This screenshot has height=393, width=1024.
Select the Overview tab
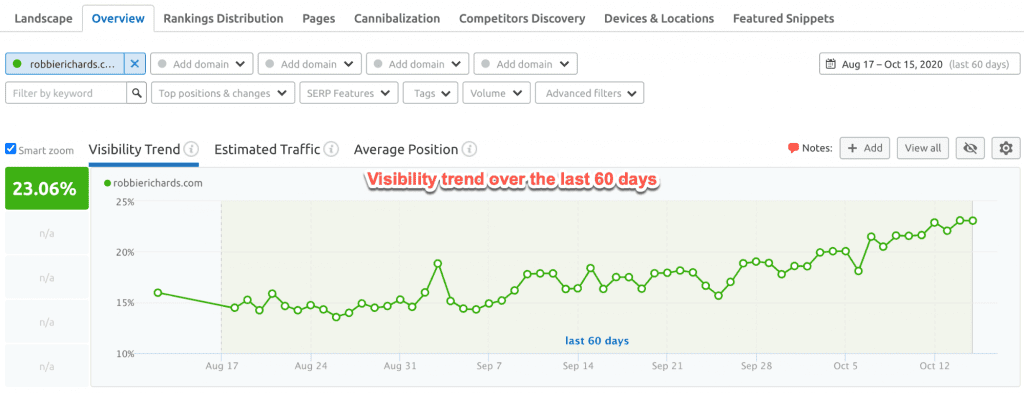pos(118,18)
